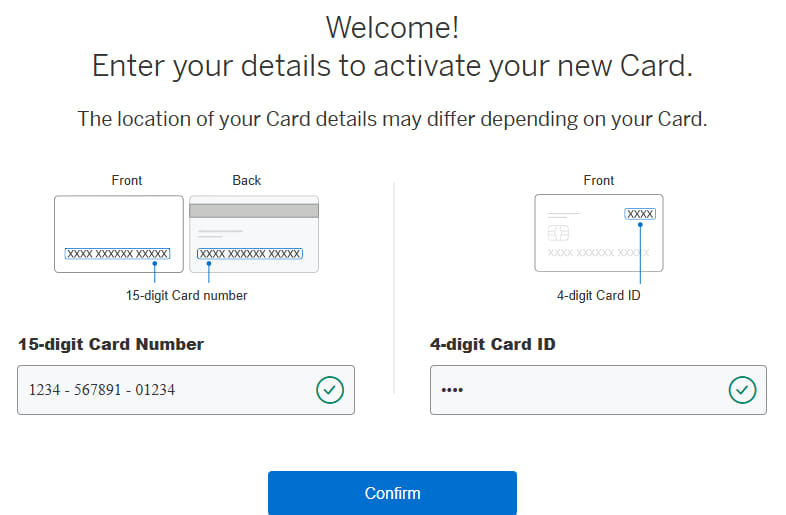Click the "4-digit Card ID" caption under card
The width and height of the screenshot is (786, 515).
pos(598,295)
